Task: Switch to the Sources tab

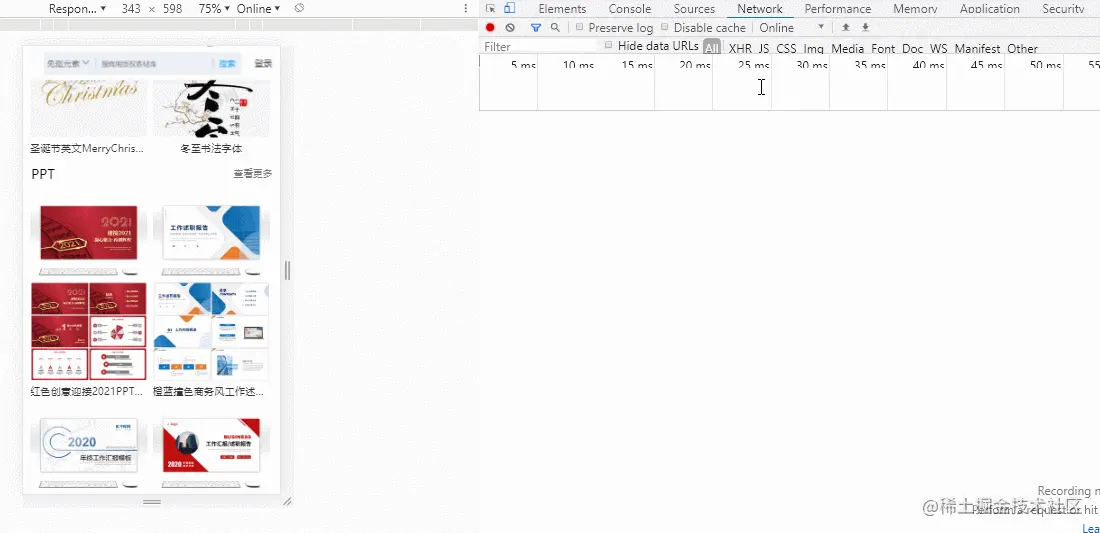Action: point(694,8)
